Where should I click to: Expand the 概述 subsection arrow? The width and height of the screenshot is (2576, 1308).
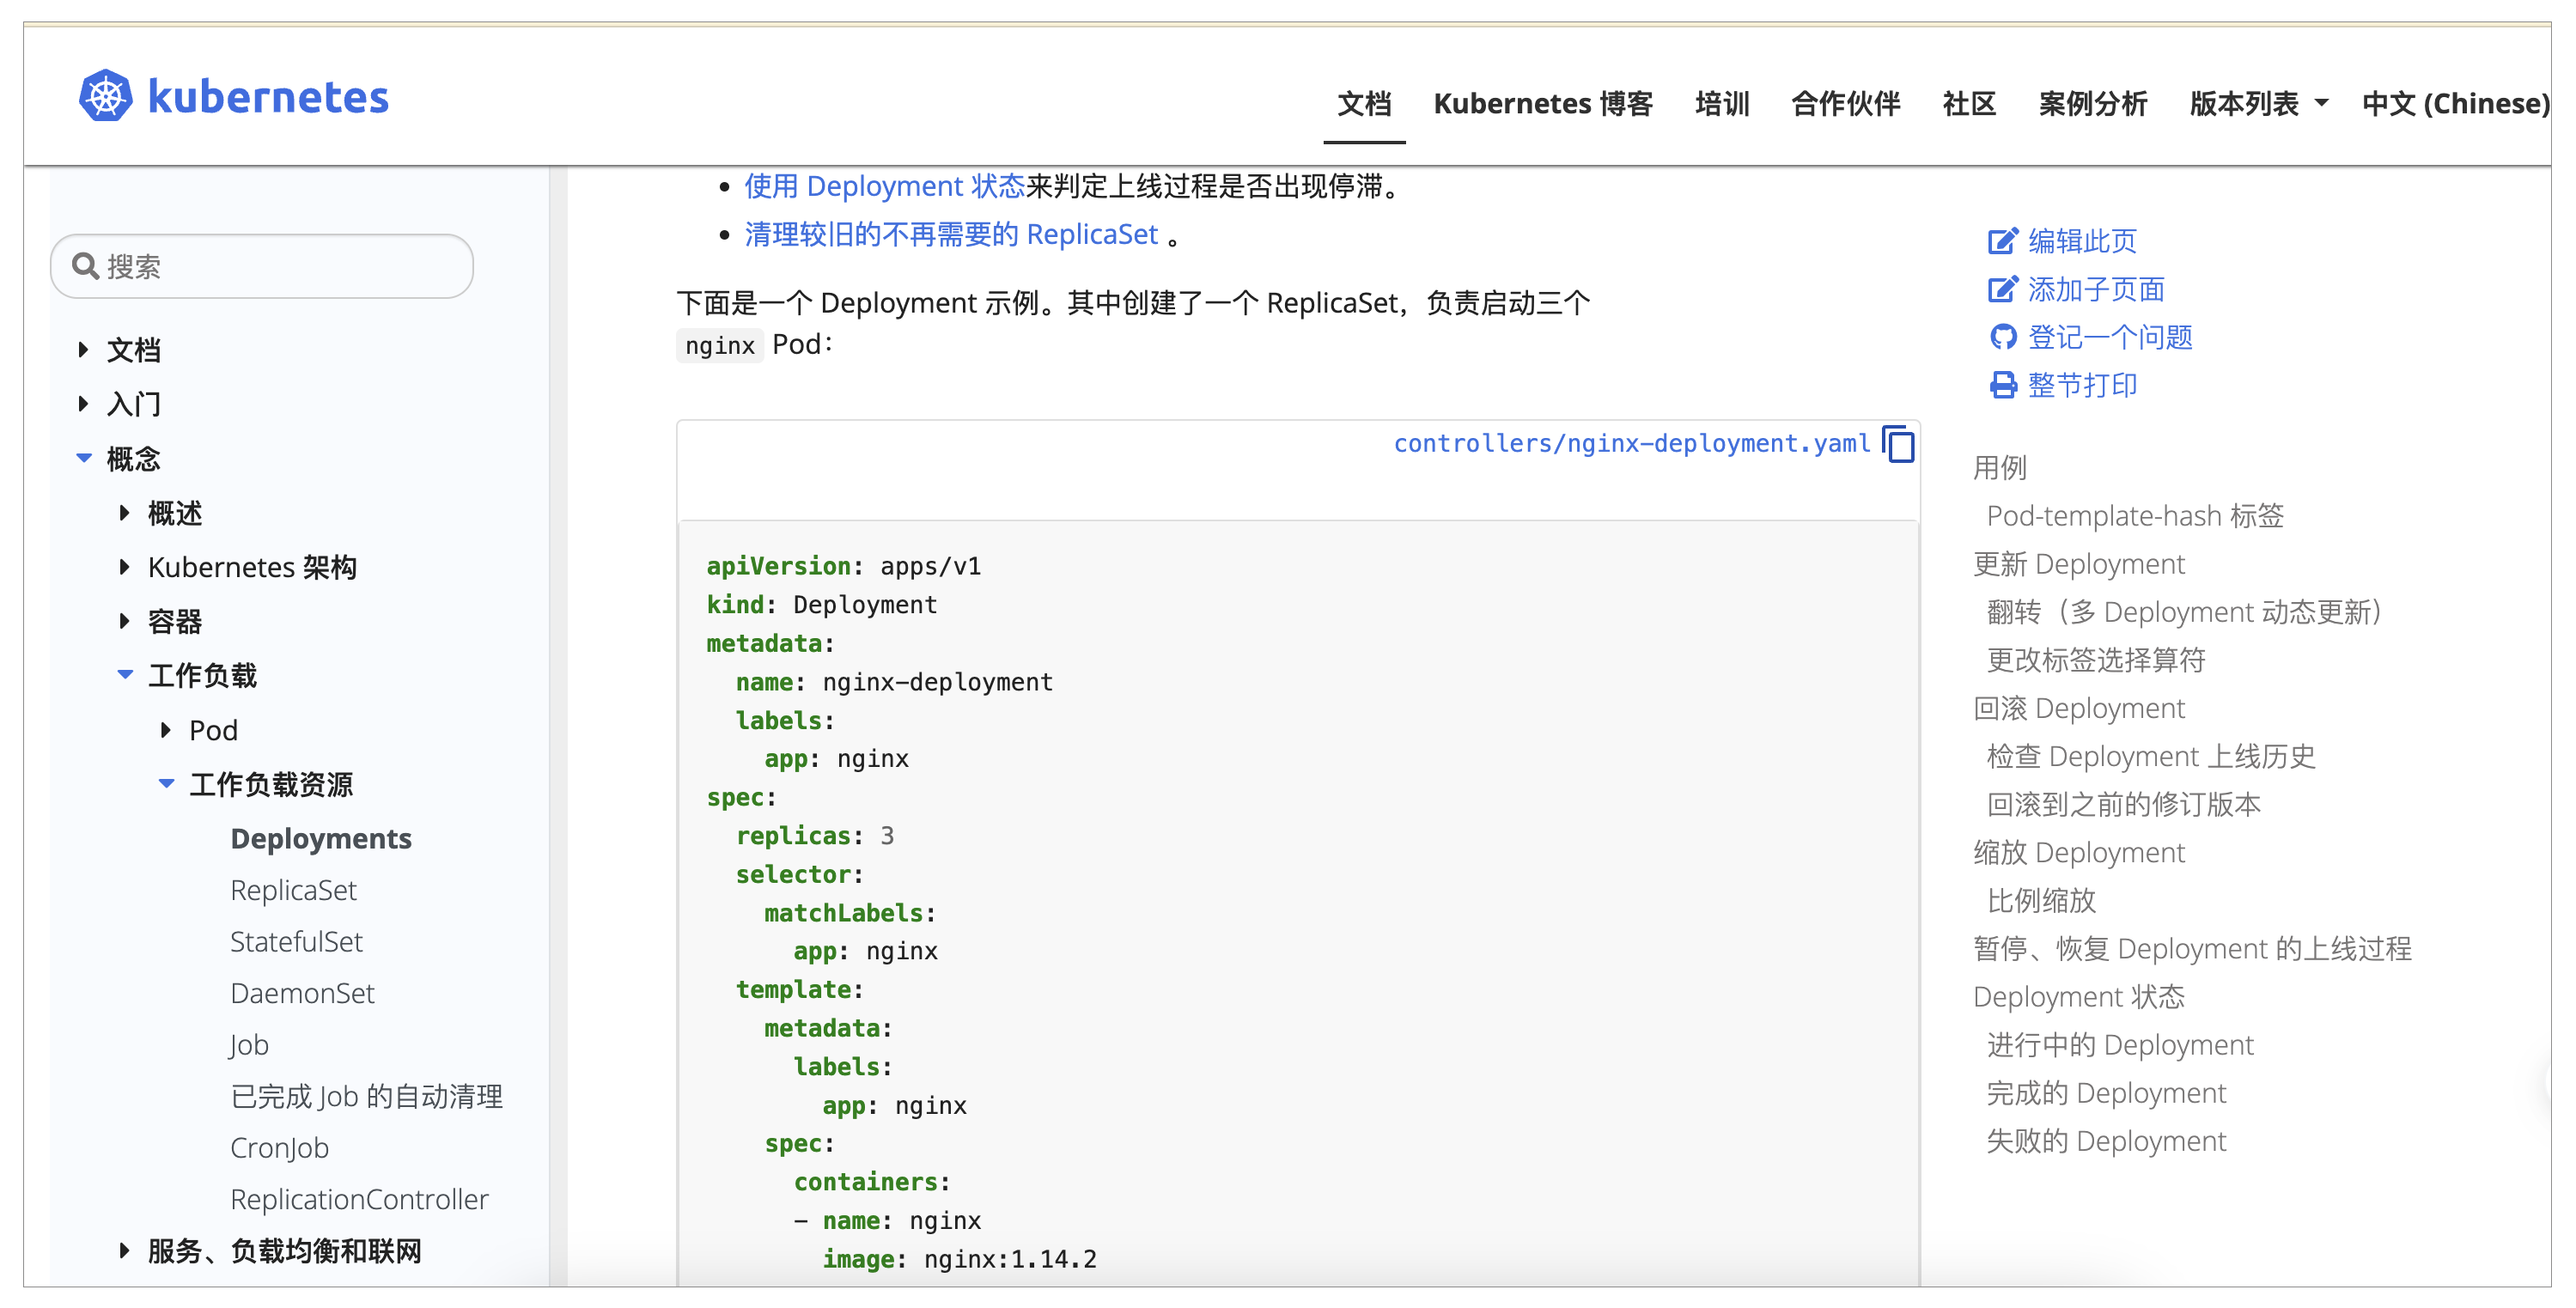pyautogui.click(x=125, y=512)
